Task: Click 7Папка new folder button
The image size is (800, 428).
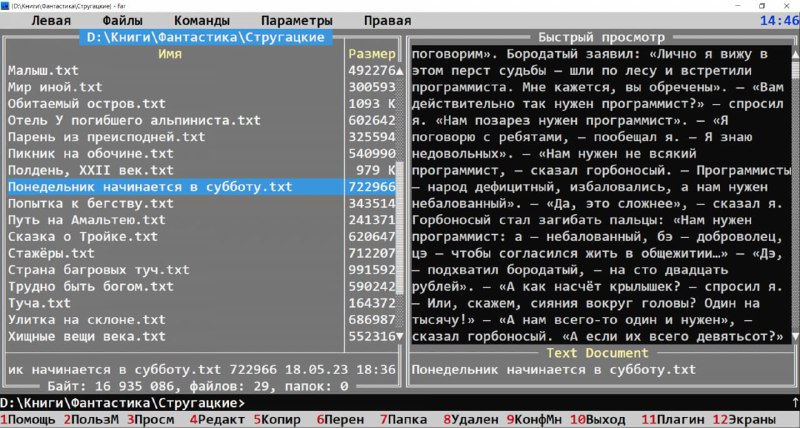Action: (x=404, y=420)
